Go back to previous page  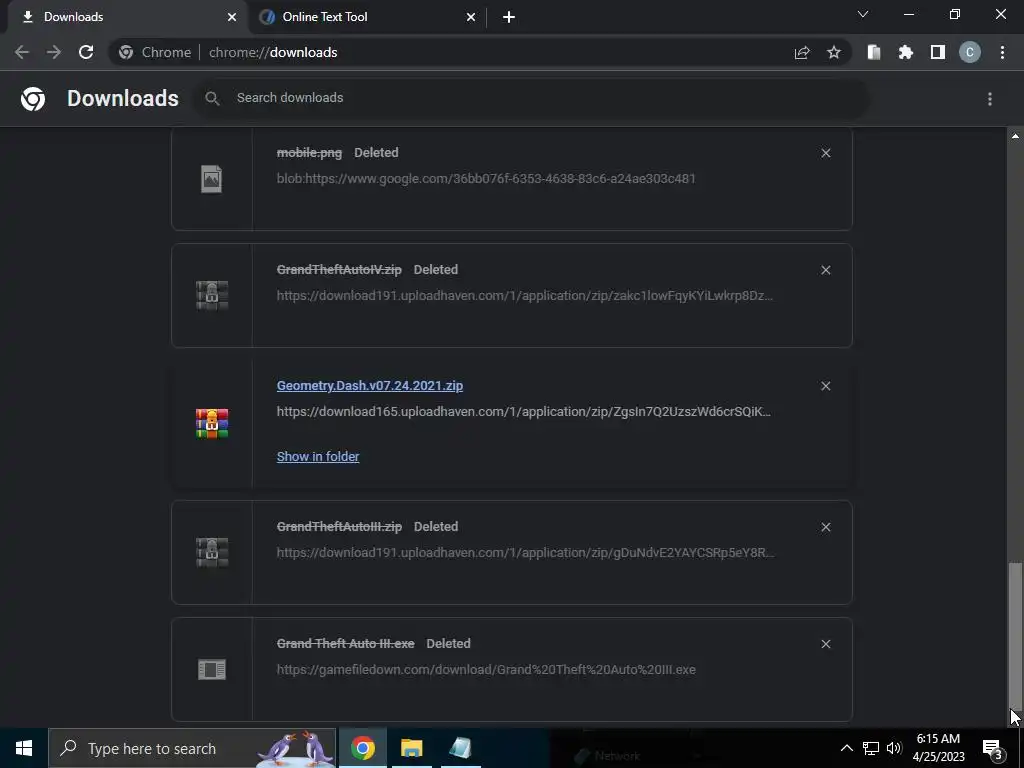pos(22,52)
